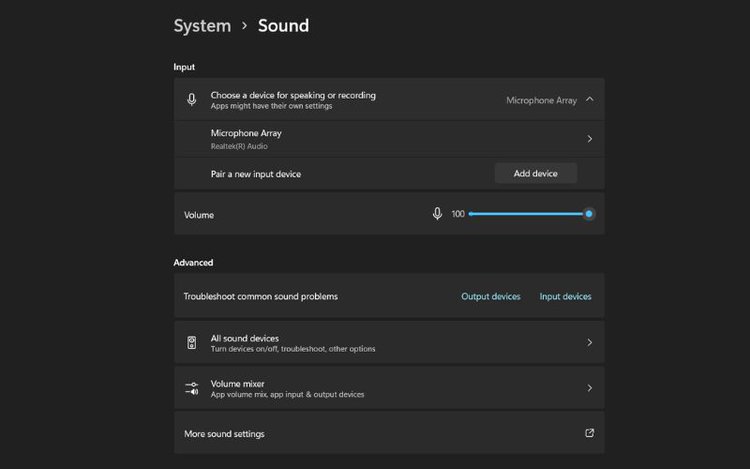Click the Sound breadcrumb title
750x469 pixels.
284,26
